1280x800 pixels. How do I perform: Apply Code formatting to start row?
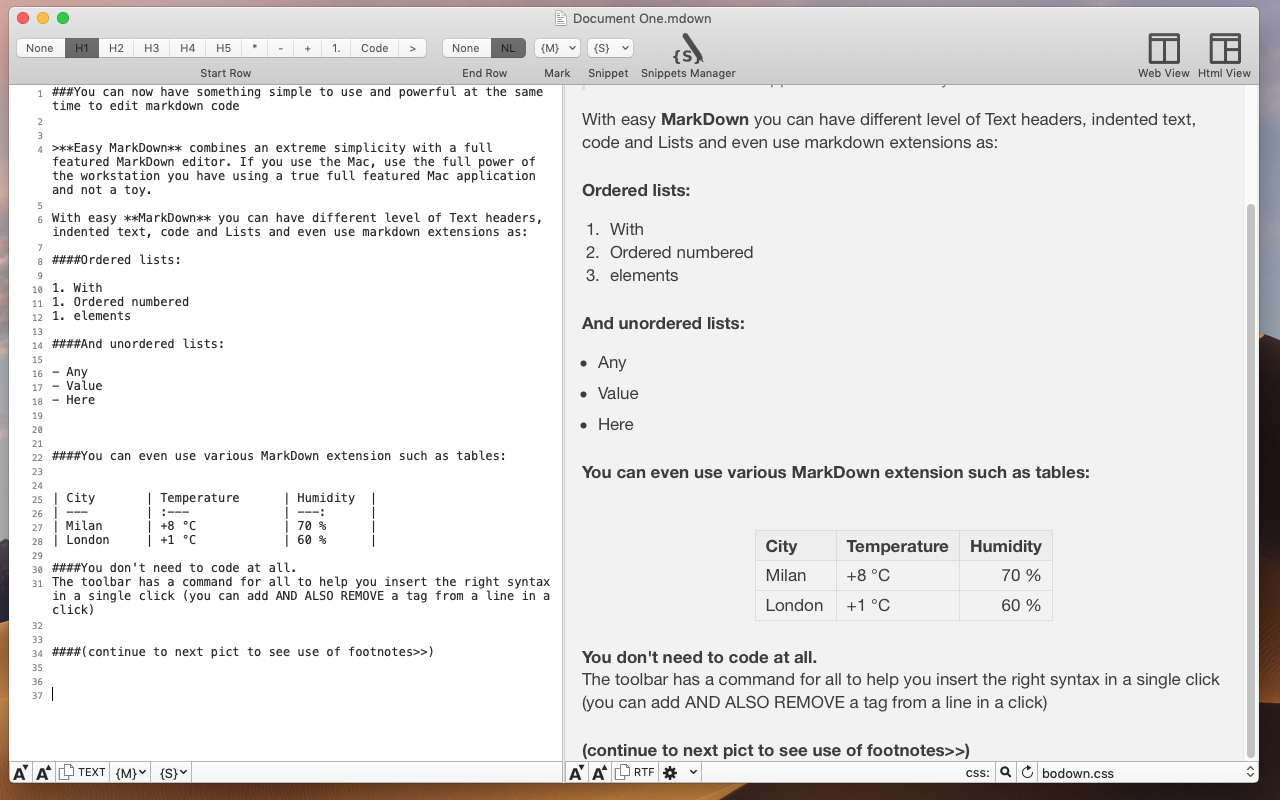click(x=375, y=48)
